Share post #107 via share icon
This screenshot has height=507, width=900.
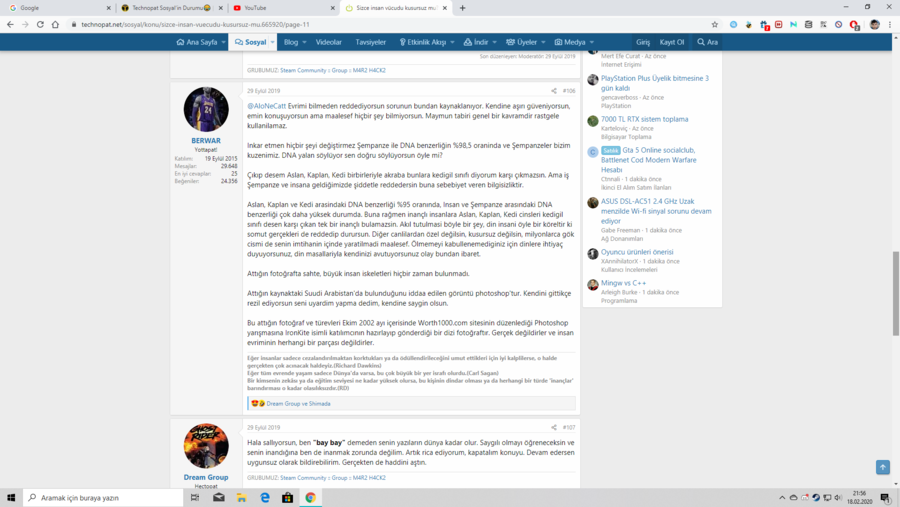coord(554,427)
